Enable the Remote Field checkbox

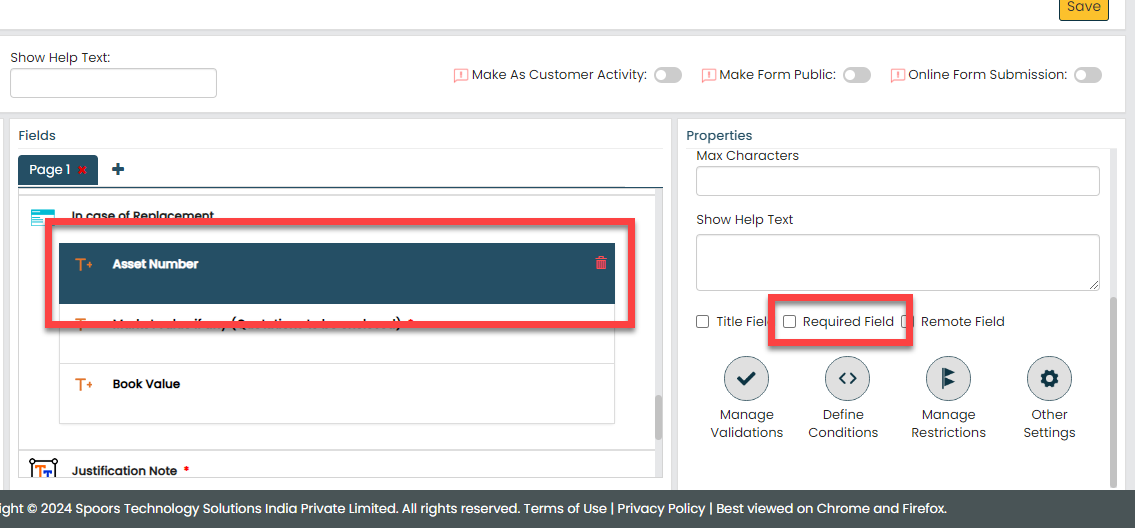908,322
